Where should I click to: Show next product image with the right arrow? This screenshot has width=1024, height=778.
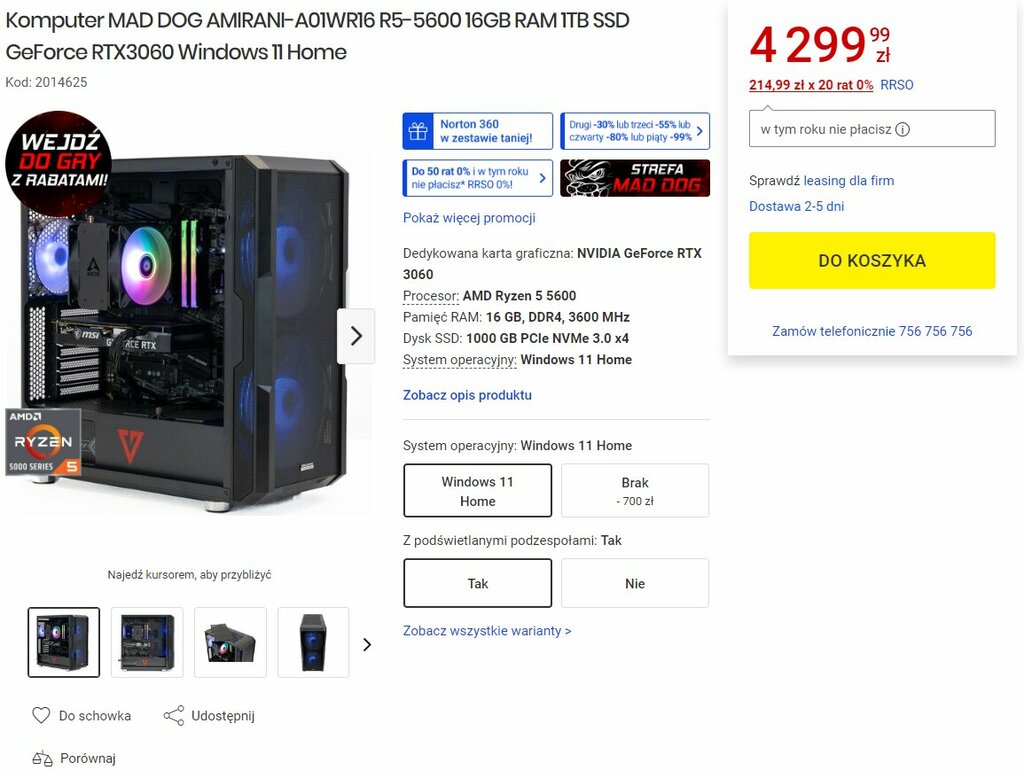(356, 336)
